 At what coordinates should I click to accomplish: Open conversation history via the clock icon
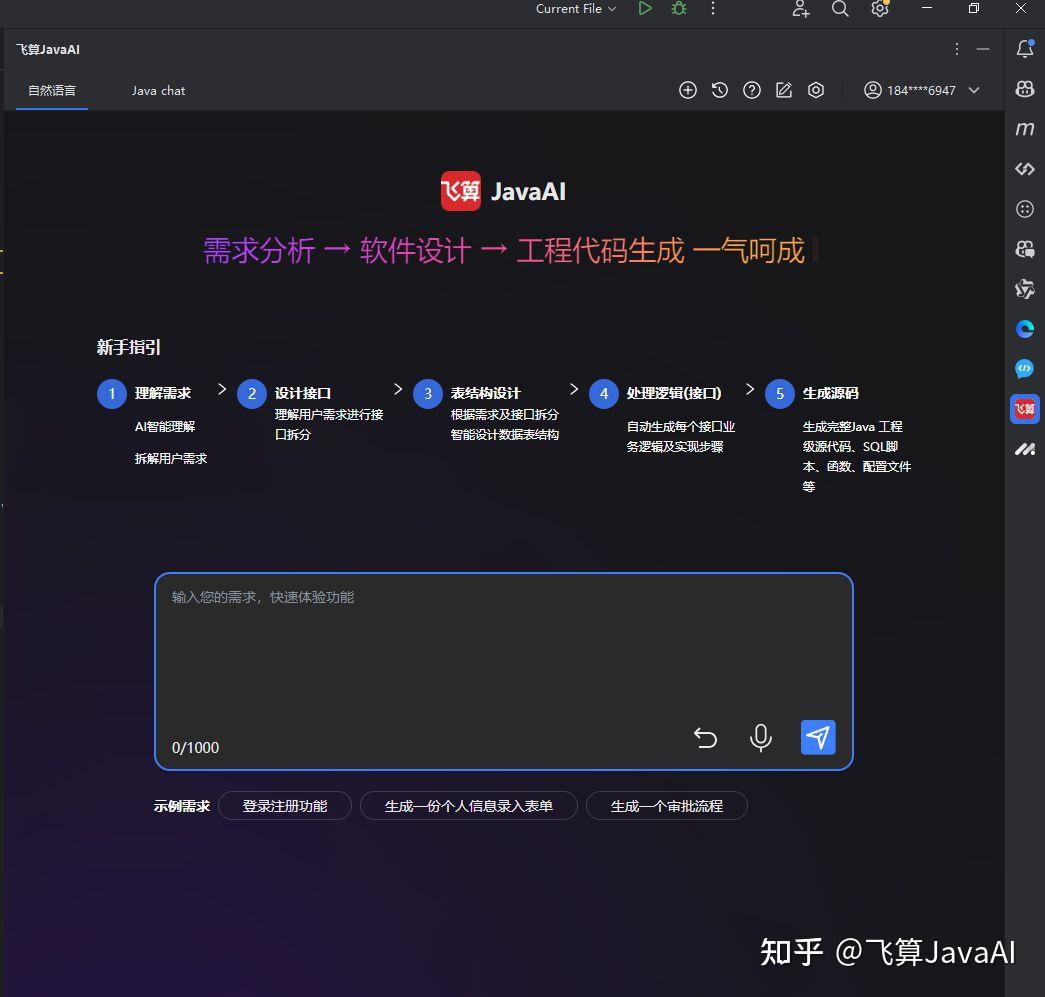(720, 90)
